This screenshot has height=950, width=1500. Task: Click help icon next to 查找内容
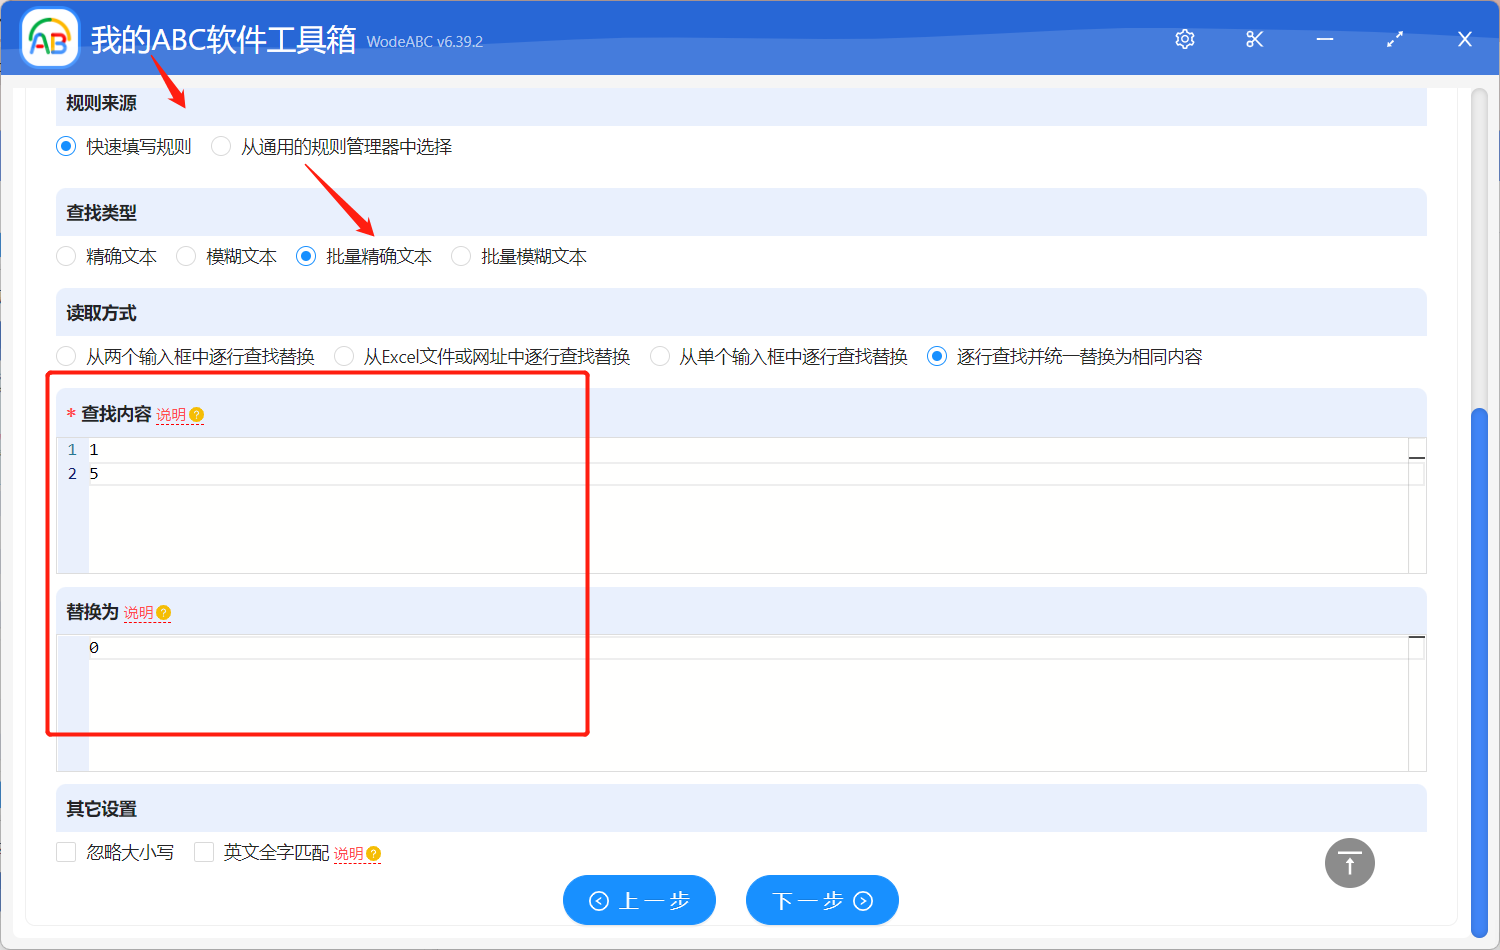[x=197, y=415]
